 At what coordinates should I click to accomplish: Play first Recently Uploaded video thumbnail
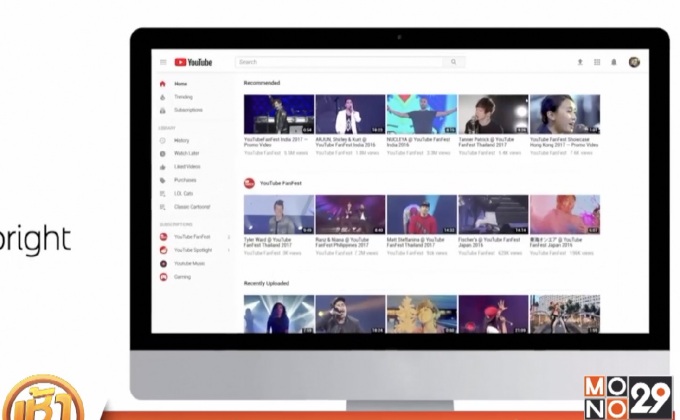tap(279, 314)
